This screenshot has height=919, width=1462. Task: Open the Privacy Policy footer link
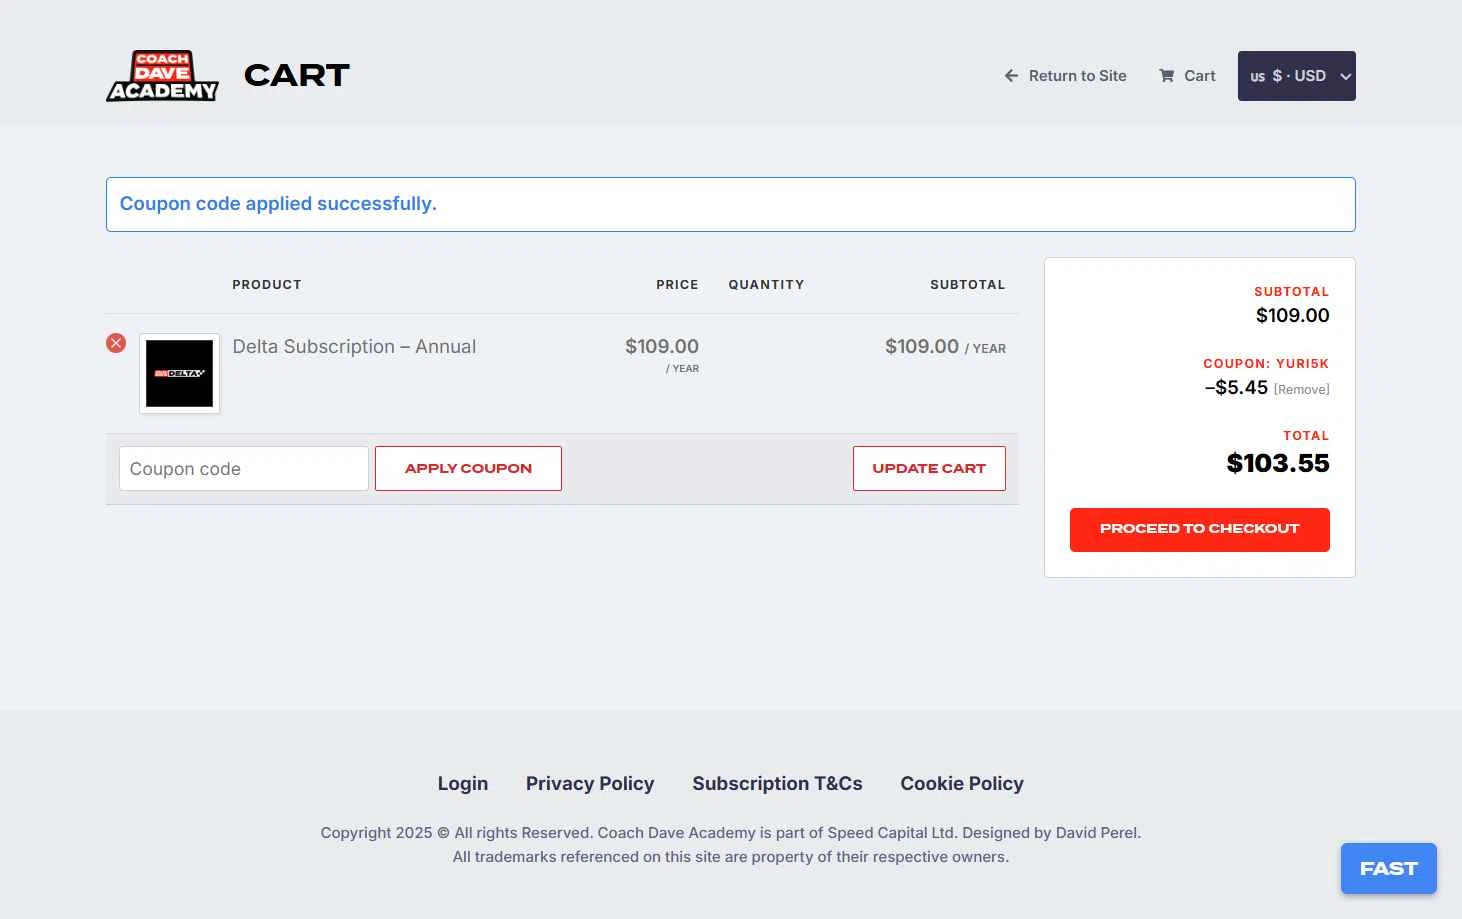point(590,784)
